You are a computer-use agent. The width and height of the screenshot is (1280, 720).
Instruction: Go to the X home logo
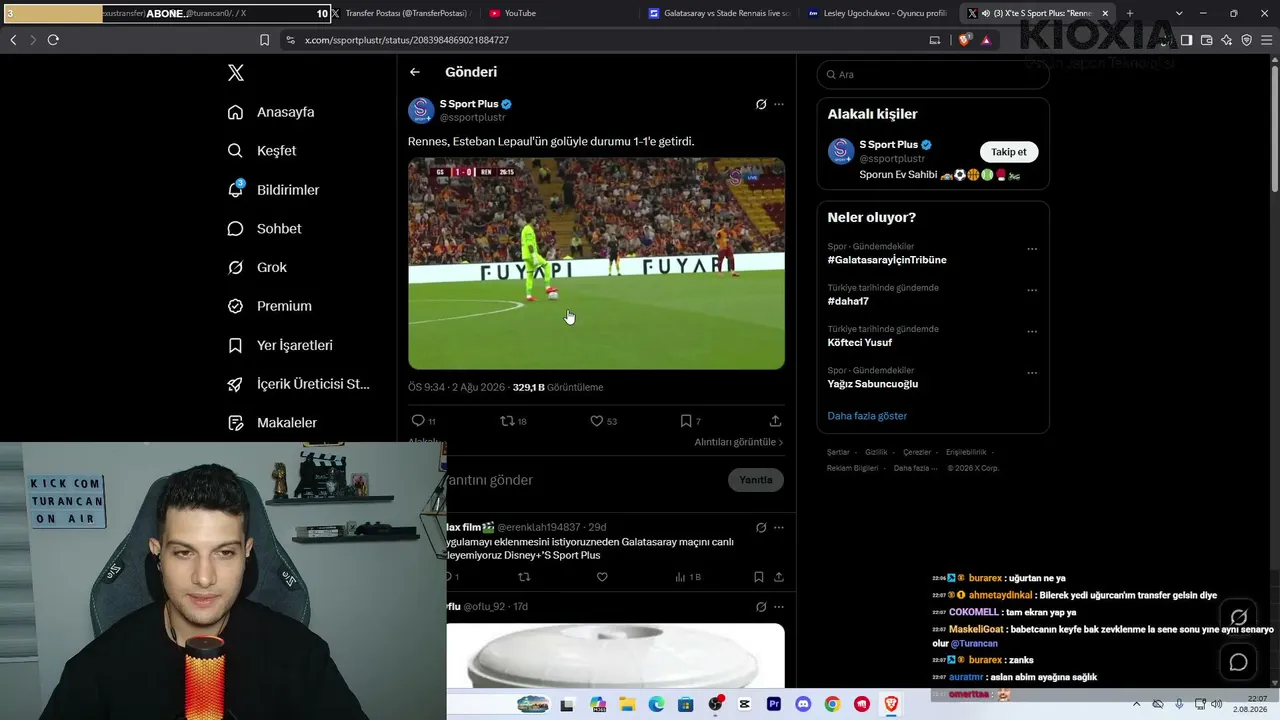click(x=236, y=73)
